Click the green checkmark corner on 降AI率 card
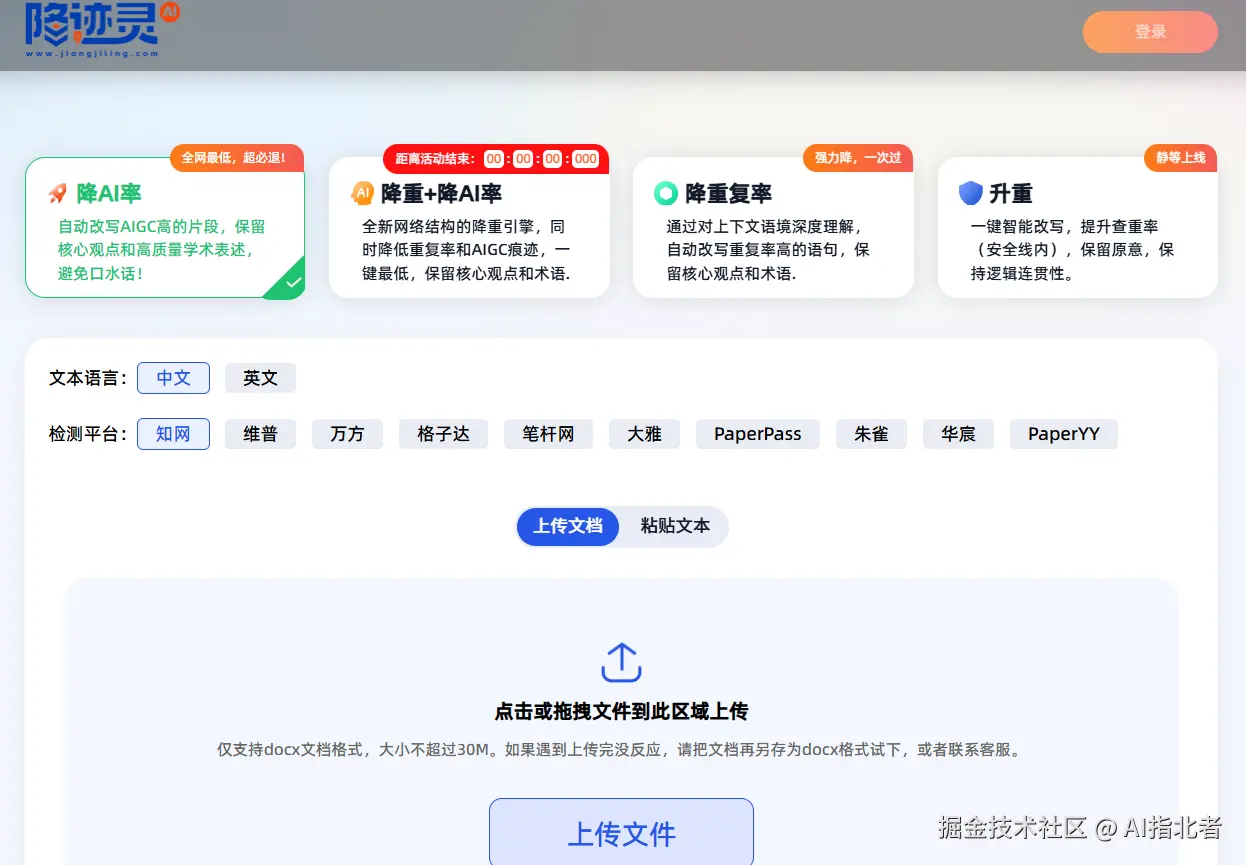Screen dimensions: 1246x865 pyautogui.click(x=287, y=280)
